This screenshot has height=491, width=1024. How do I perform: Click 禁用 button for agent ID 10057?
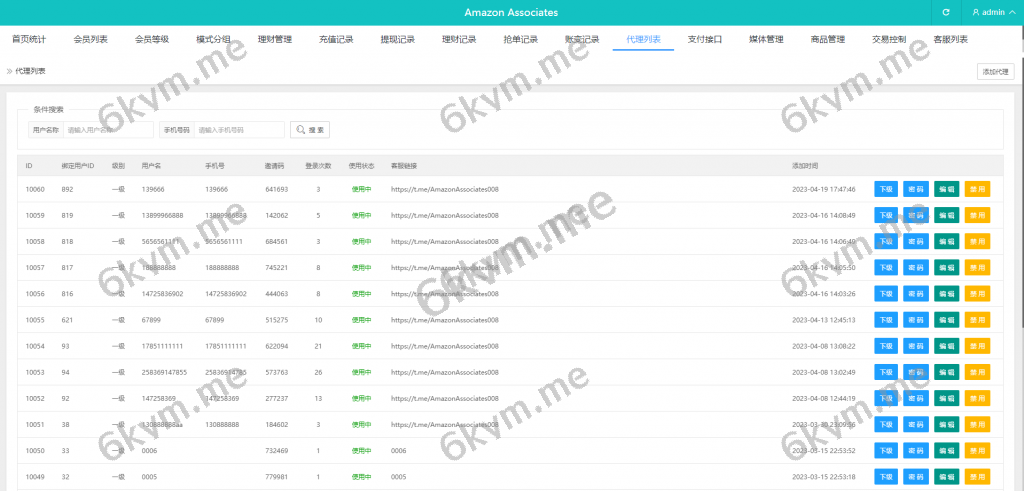point(977,268)
